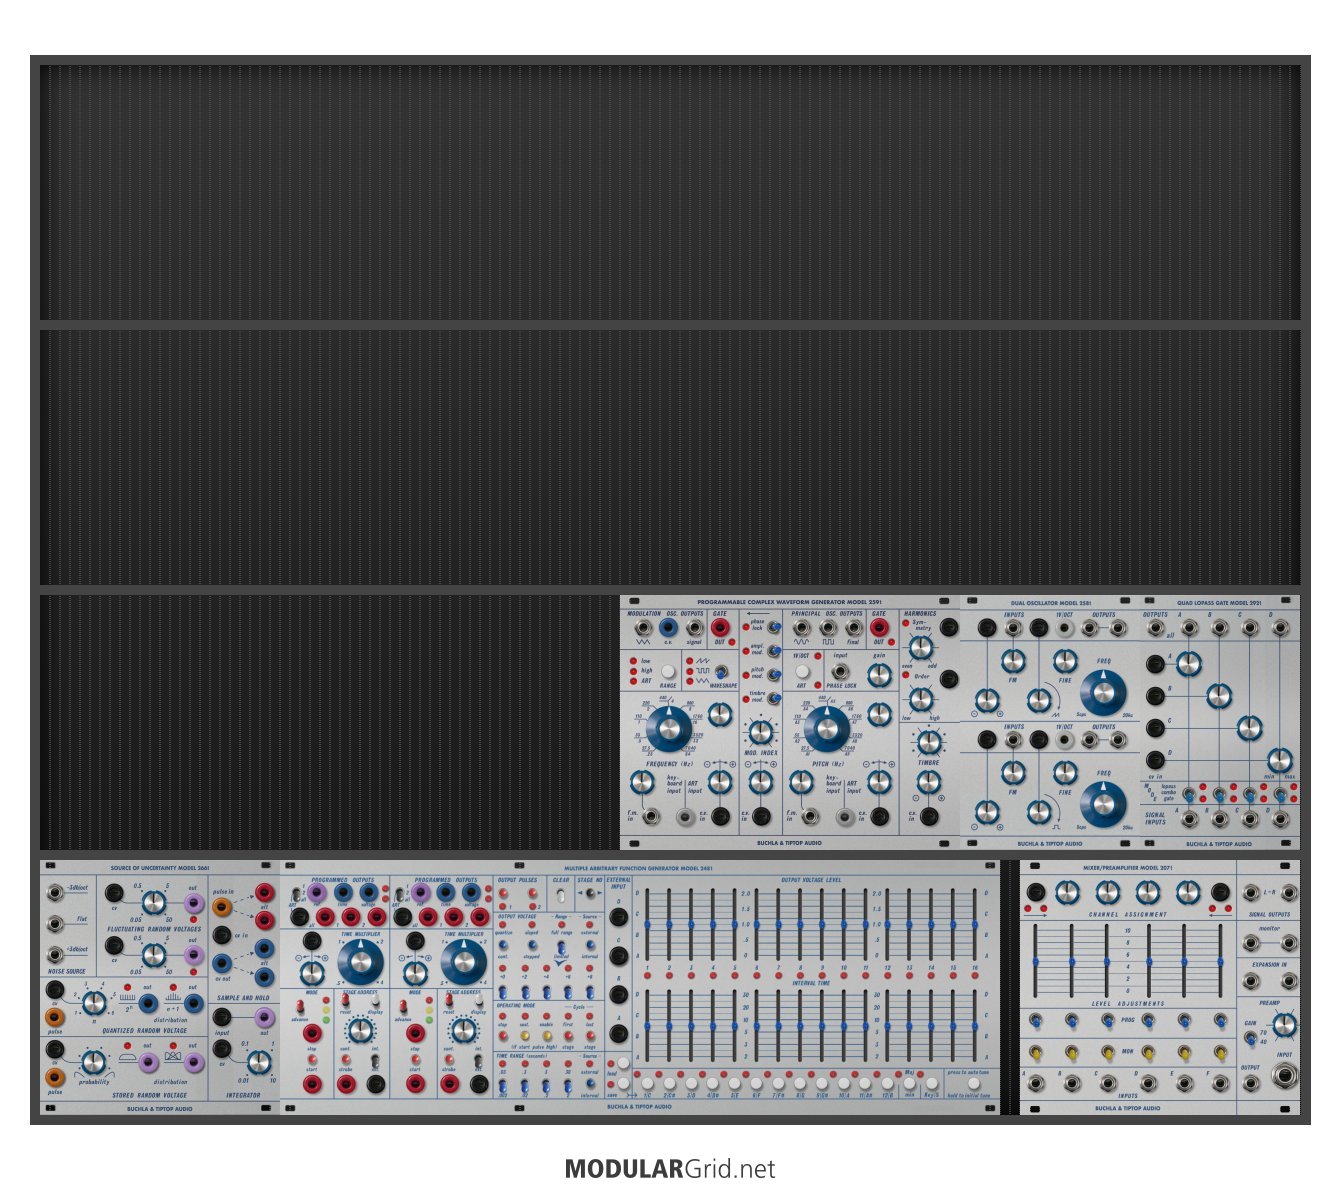1341x1190 pixels.
Task: Toggle the PREAMP GAIN 70/40 switch
Action: pos(1249,1038)
